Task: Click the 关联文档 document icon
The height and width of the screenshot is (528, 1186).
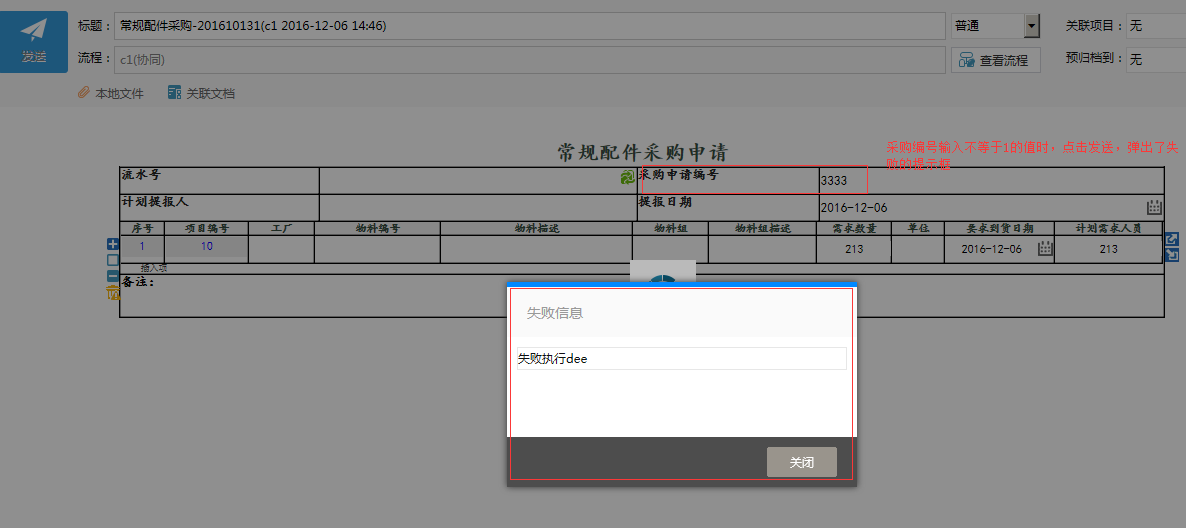Action: pos(174,93)
